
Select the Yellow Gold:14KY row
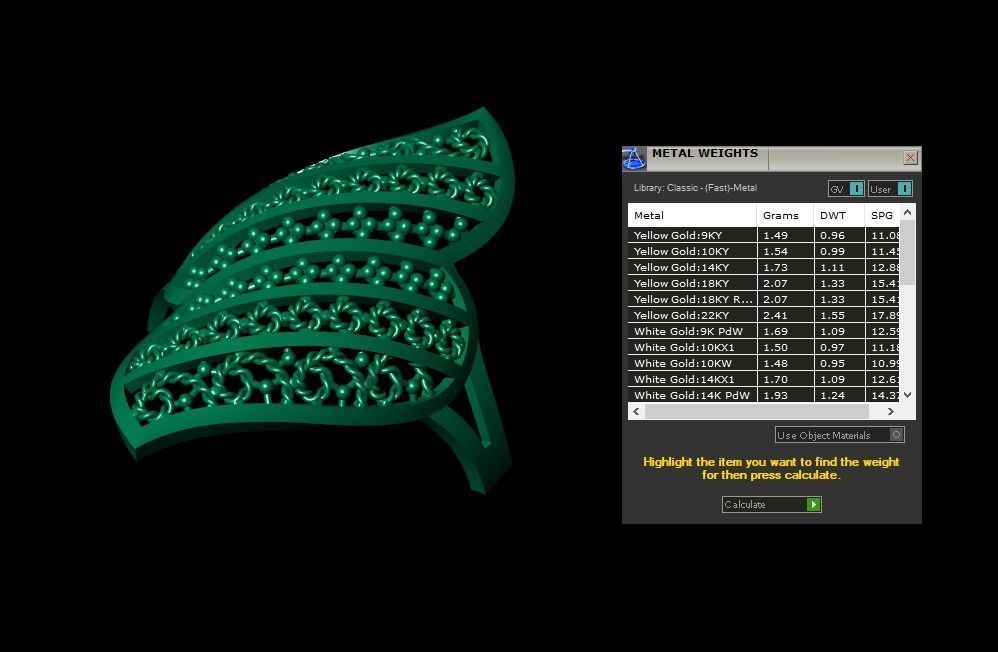coord(764,267)
